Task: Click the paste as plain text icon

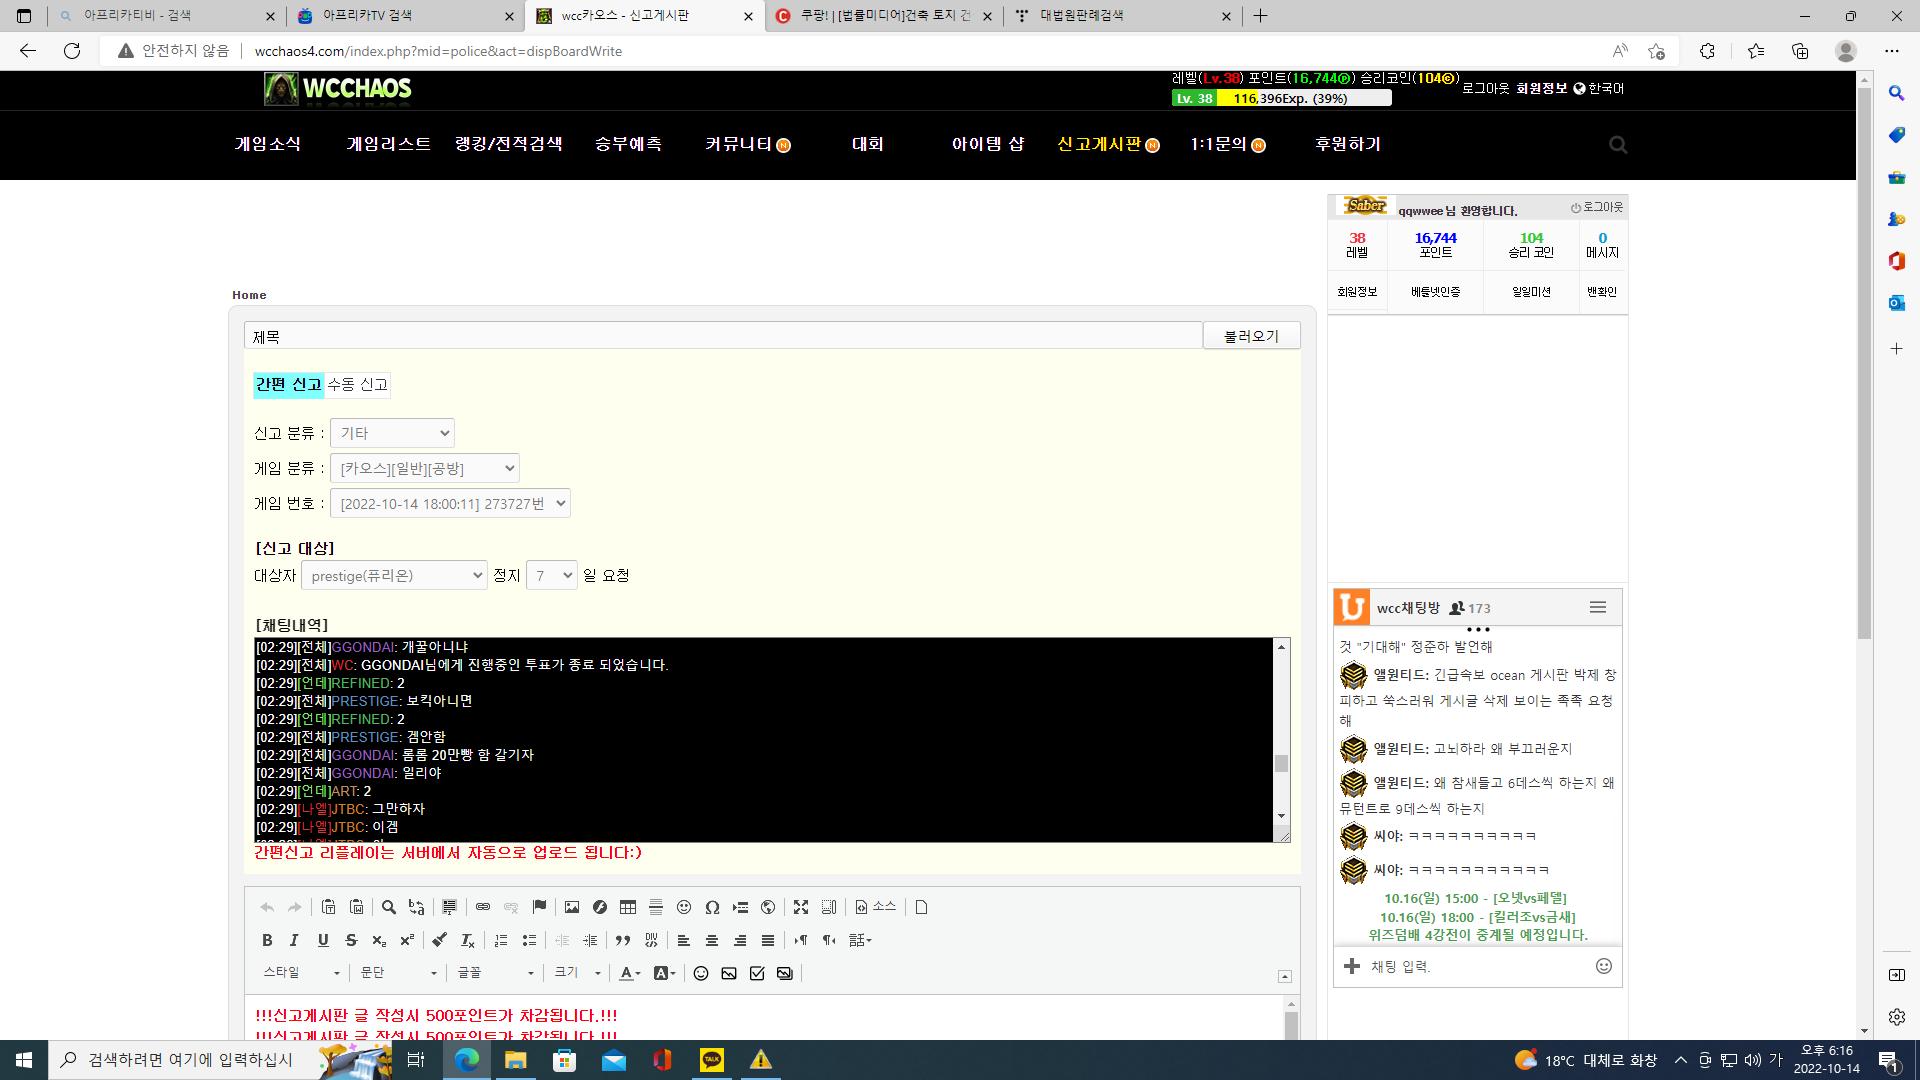Action: point(328,907)
